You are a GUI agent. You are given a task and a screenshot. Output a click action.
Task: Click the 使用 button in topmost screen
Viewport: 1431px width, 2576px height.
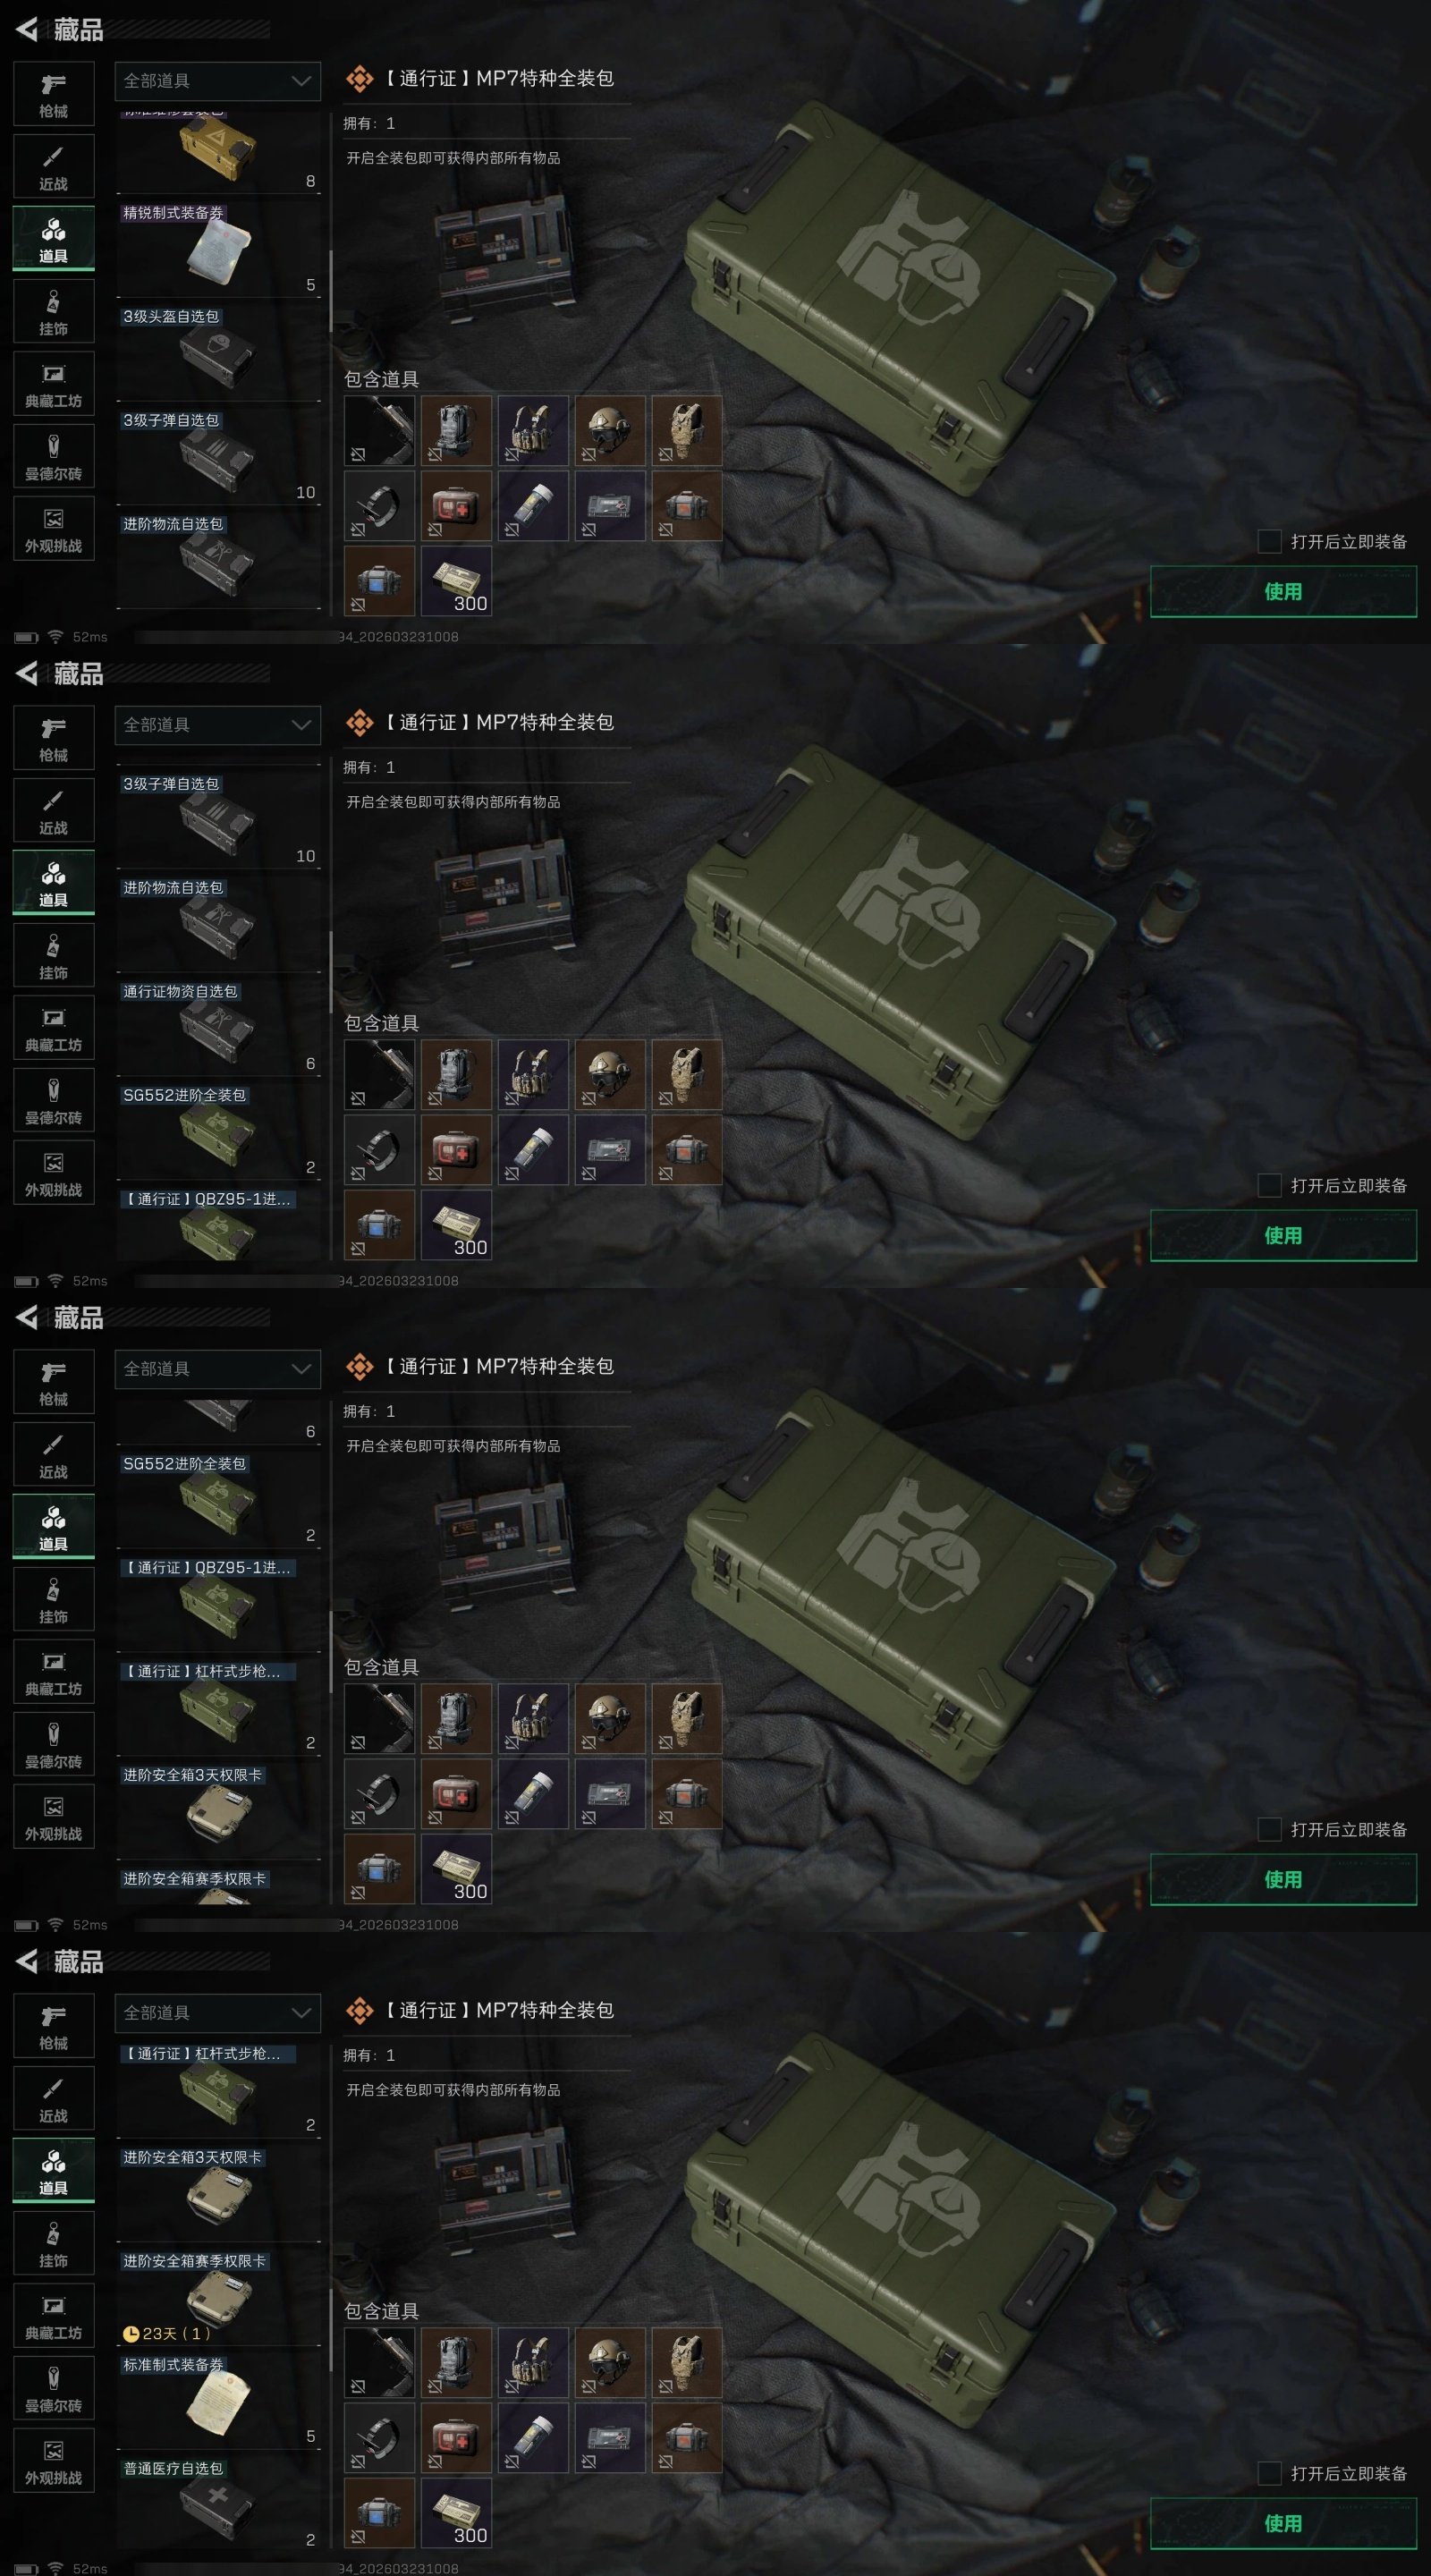pyautogui.click(x=1283, y=591)
